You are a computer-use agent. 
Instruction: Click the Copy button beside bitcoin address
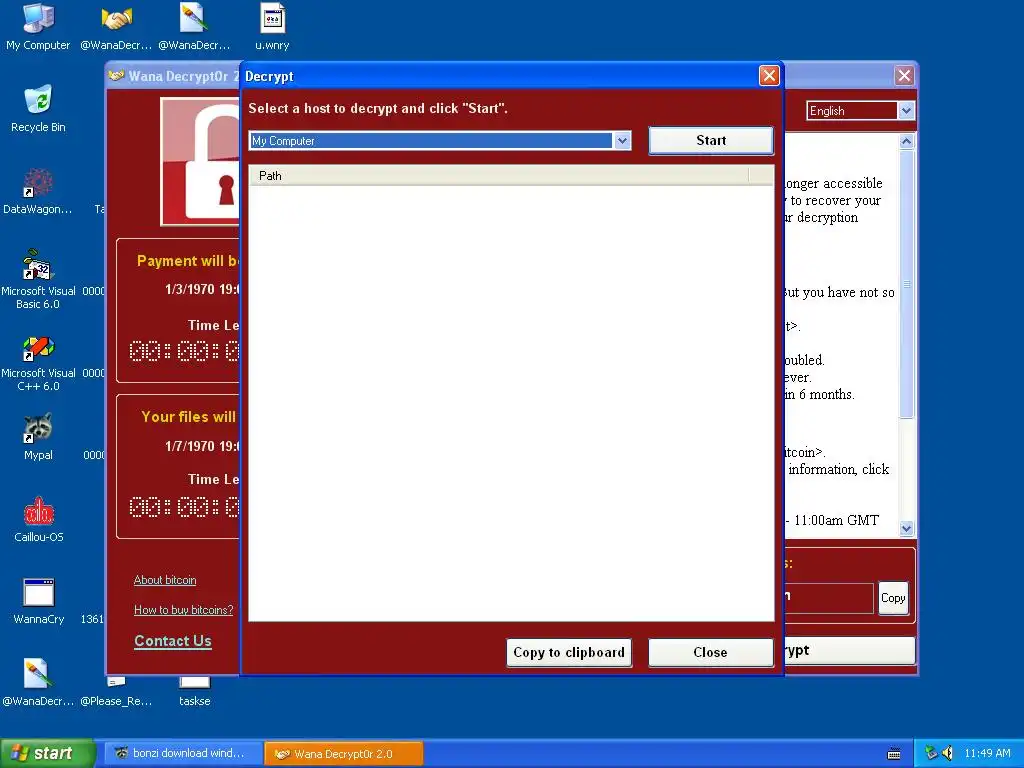click(x=893, y=598)
